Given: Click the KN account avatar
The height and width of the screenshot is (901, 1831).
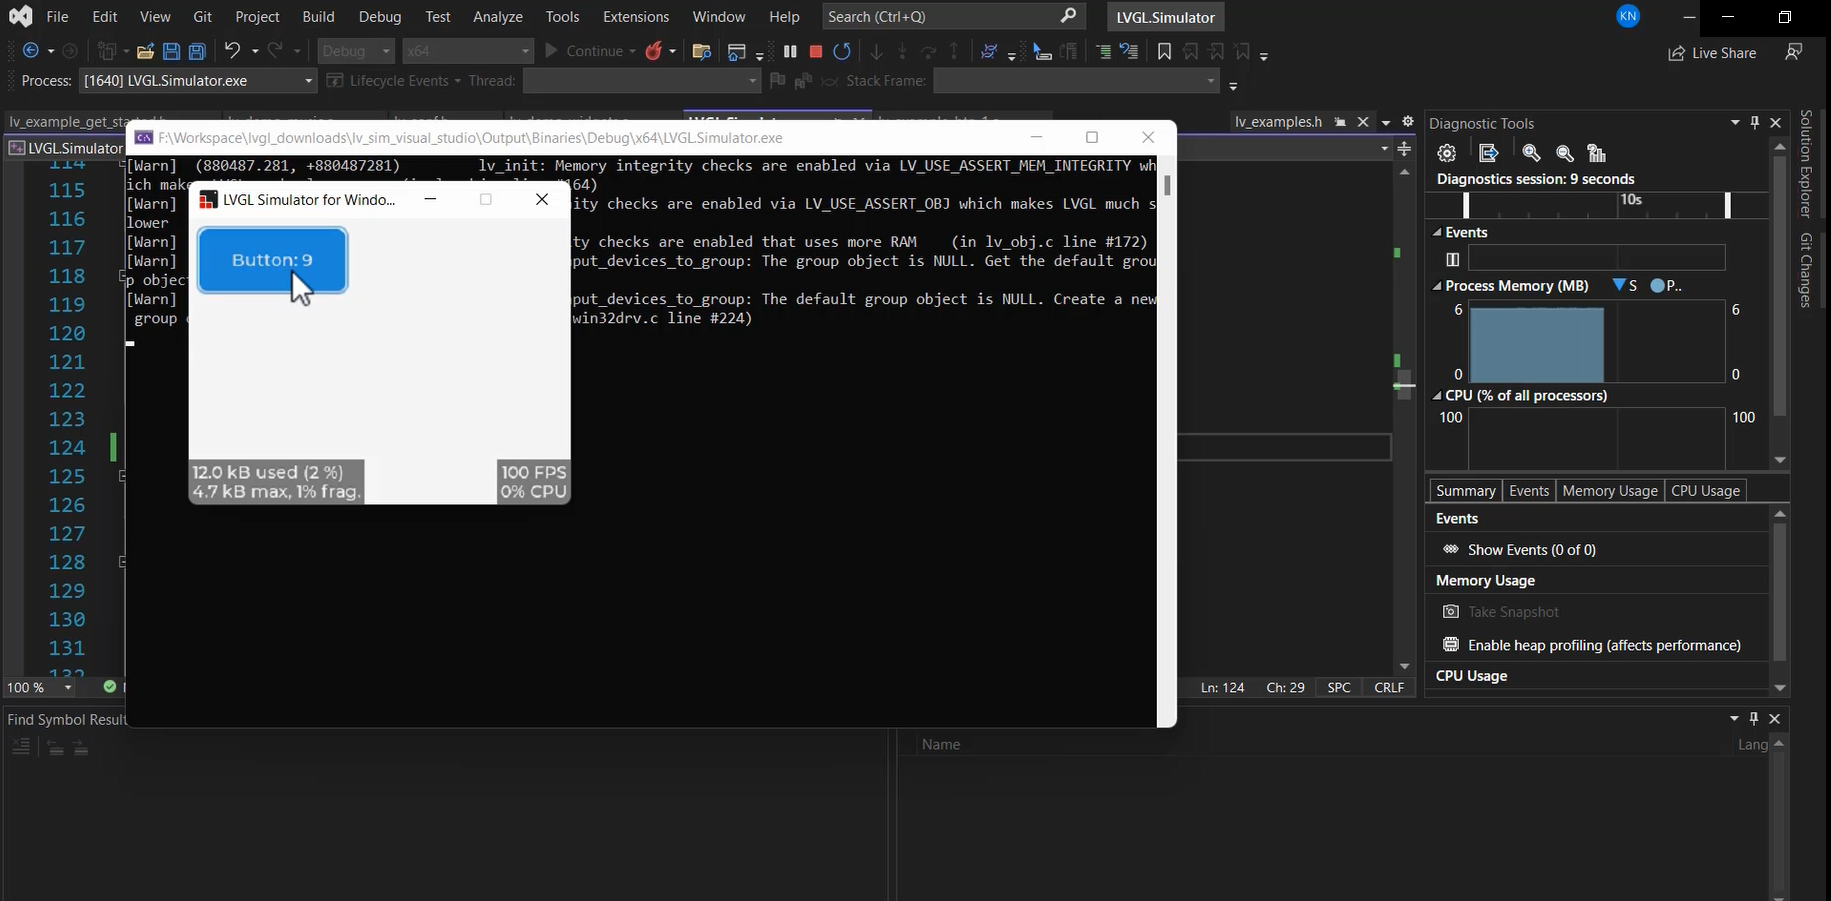Looking at the screenshot, I should (x=1628, y=16).
